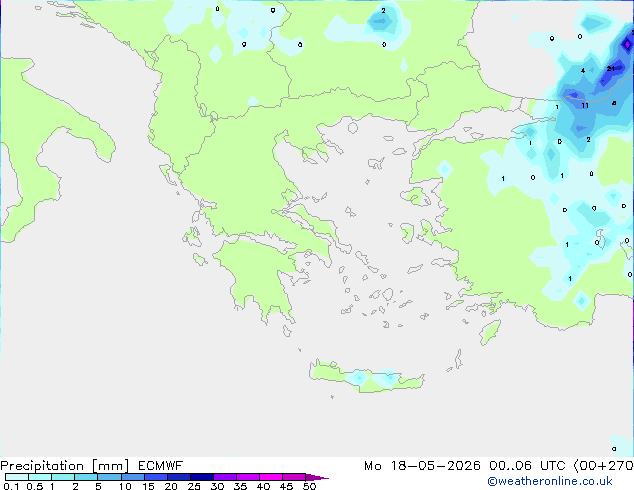634x490 pixels.
Task: Click the 20–25 mm legend color swatch
Action: [178, 477]
